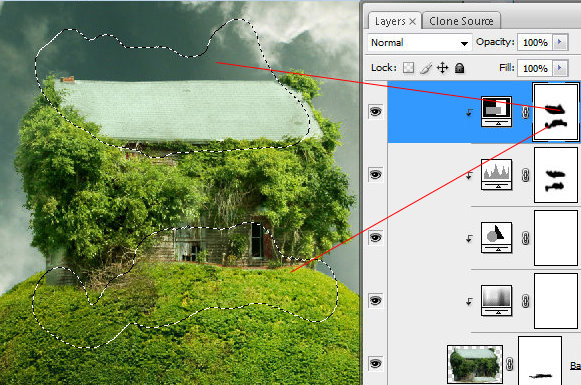Click the Selective Color layer's clipping arrow
Image resolution: width=581 pixels, height=385 pixels.
[469, 238]
